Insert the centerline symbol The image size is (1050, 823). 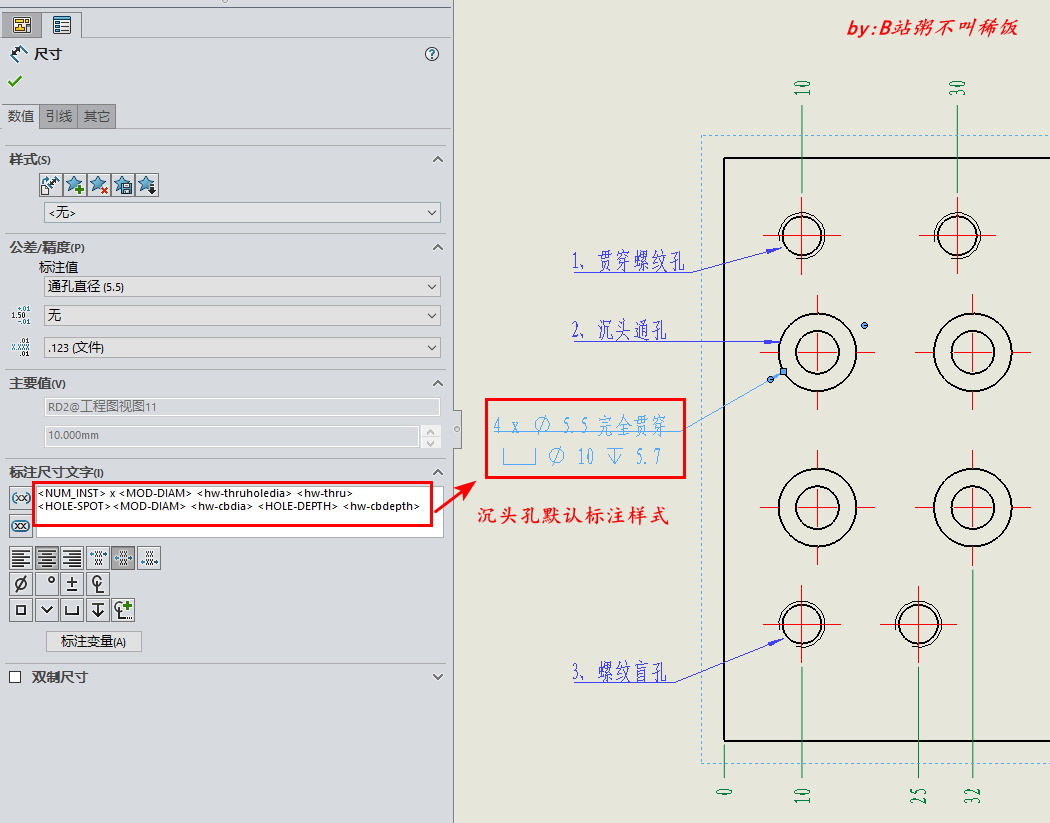(98, 584)
